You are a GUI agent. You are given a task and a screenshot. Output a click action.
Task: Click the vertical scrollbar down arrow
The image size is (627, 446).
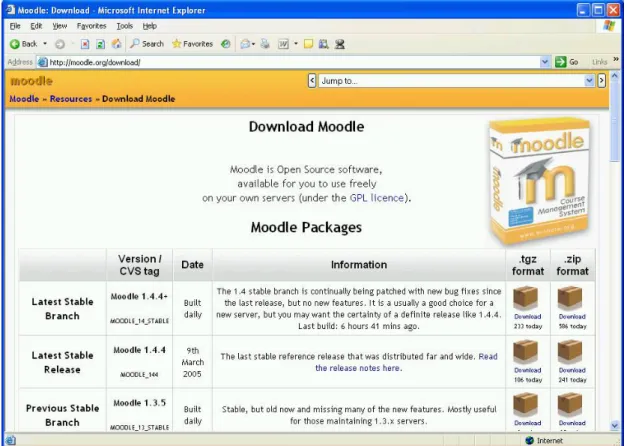615,425
